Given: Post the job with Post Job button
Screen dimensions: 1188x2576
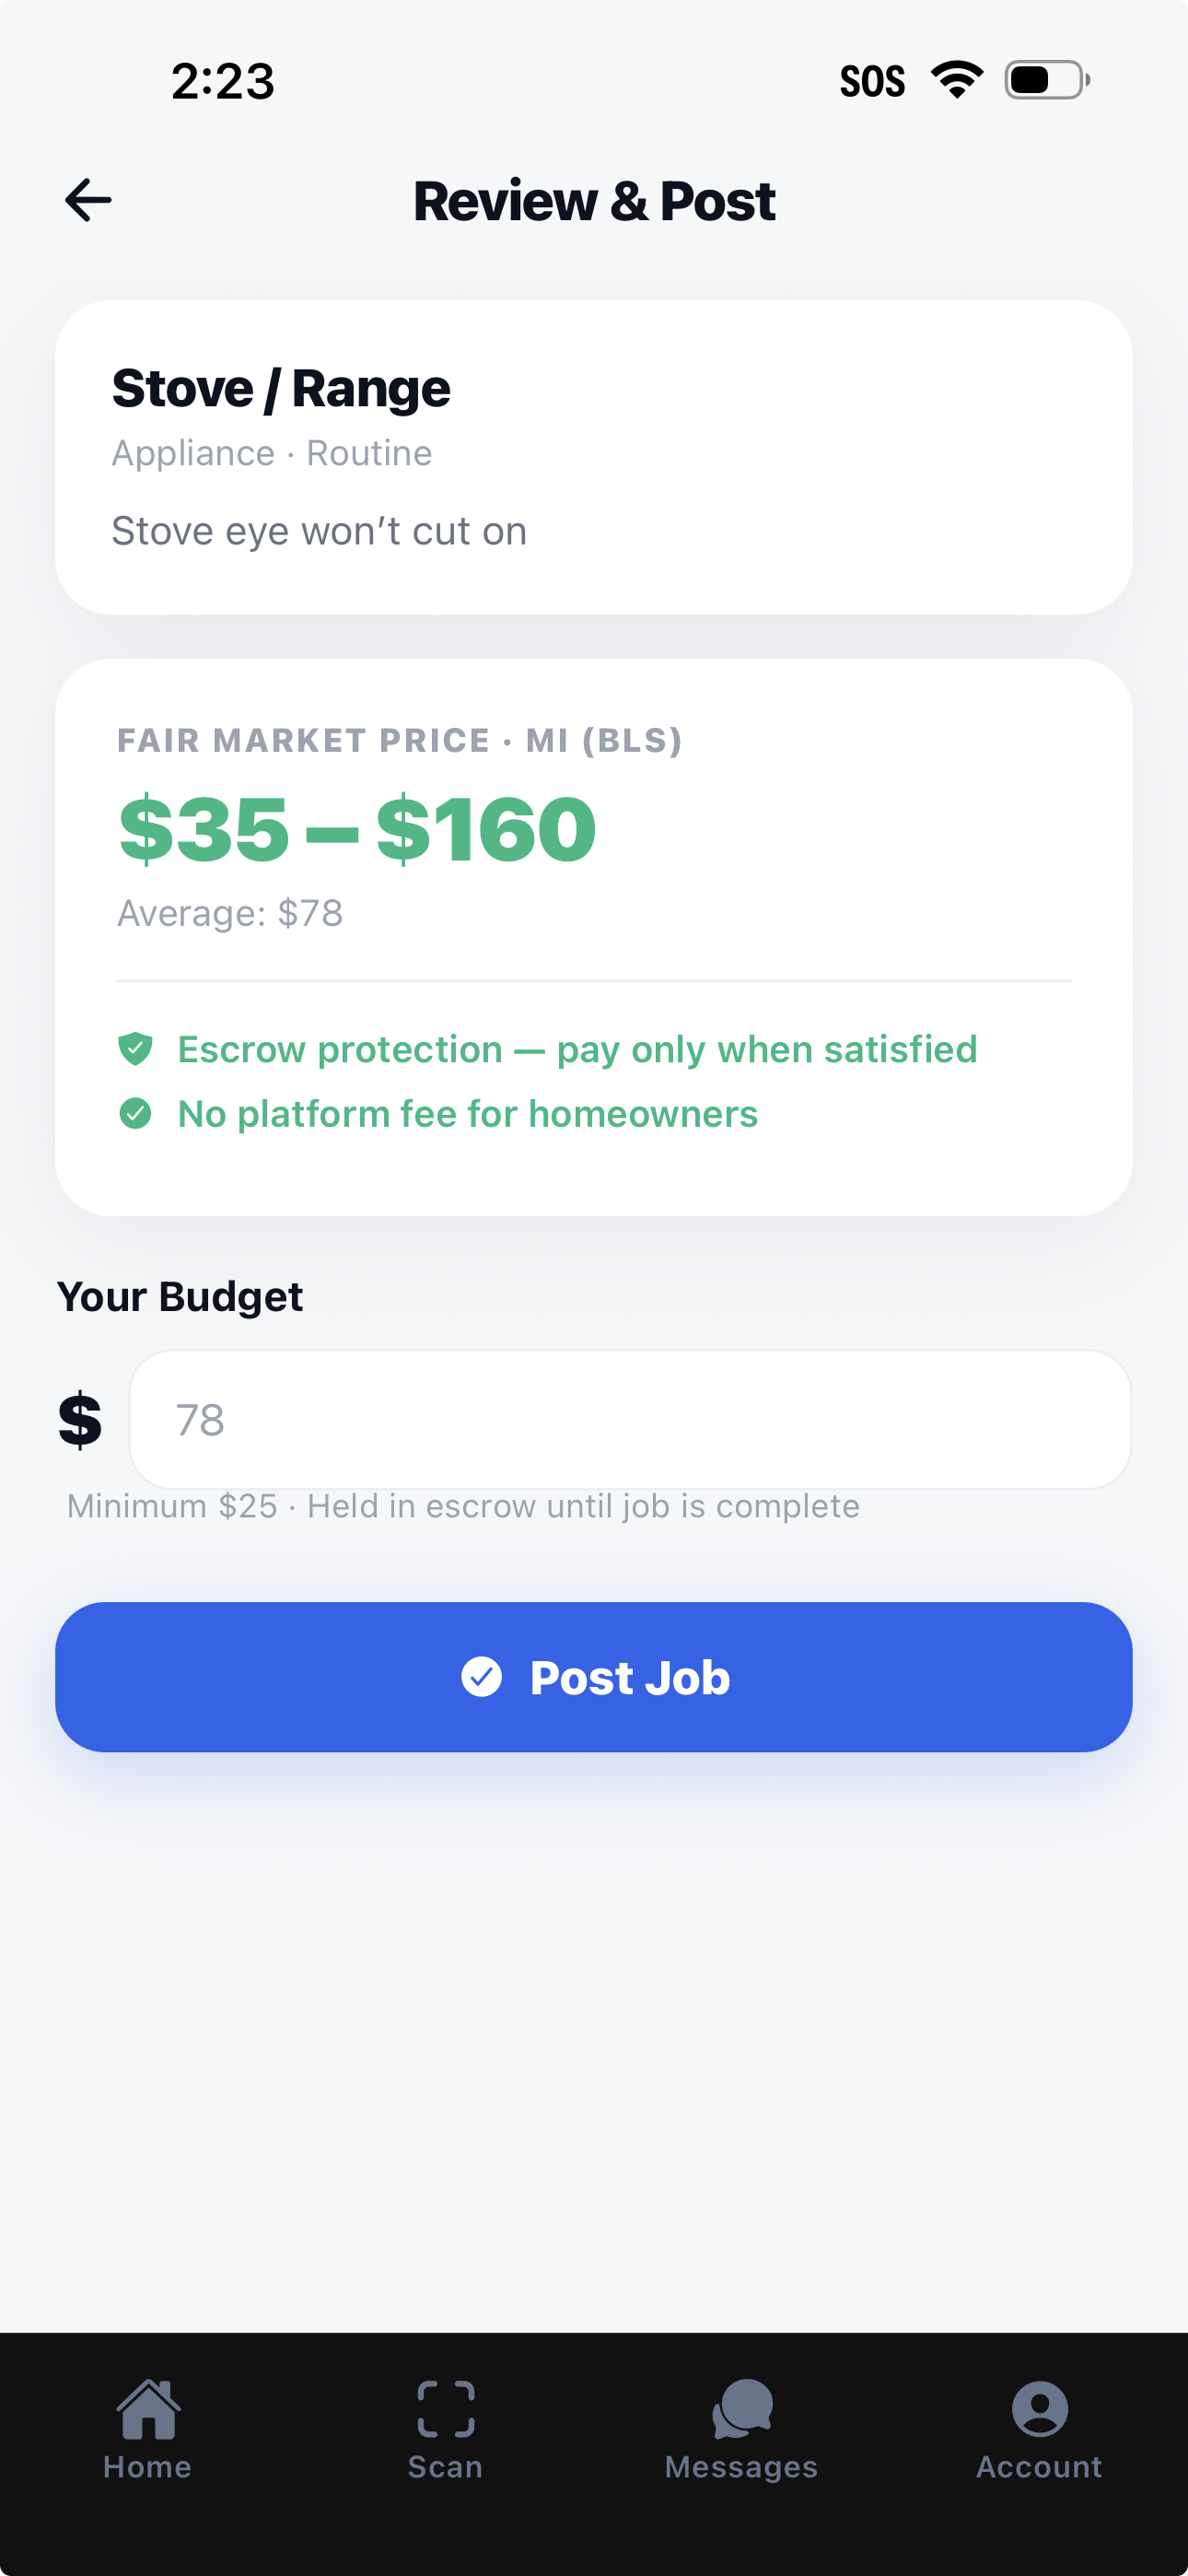Looking at the screenshot, I should 594,1677.
